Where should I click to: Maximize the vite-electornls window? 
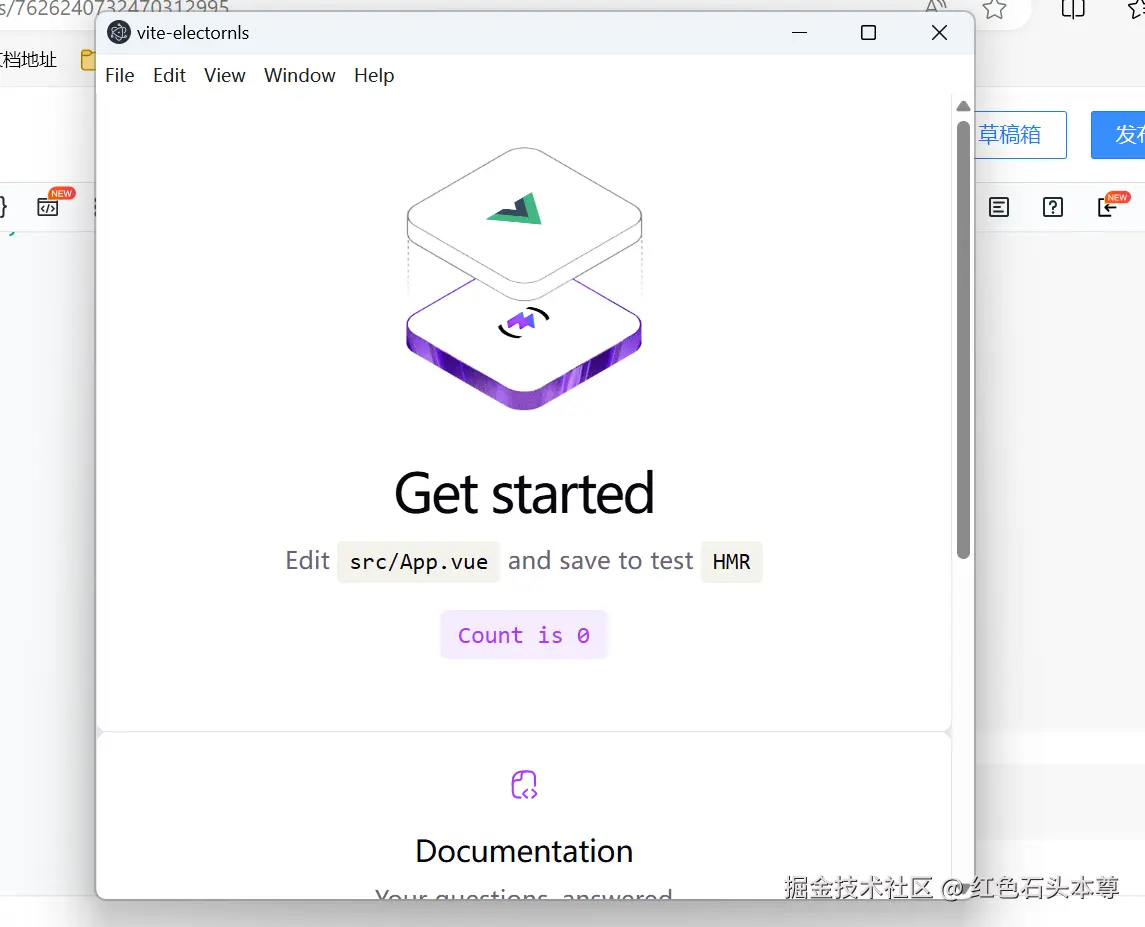(868, 33)
